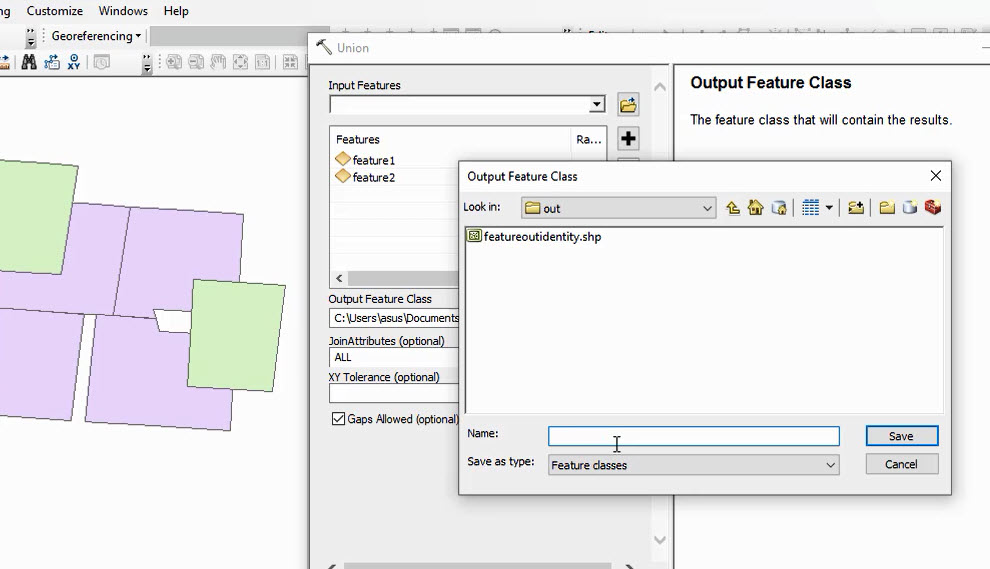The width and height of the screenshot is (990, 569).
Task: Expand the Save as type dropdown
Action: (830, 465)
